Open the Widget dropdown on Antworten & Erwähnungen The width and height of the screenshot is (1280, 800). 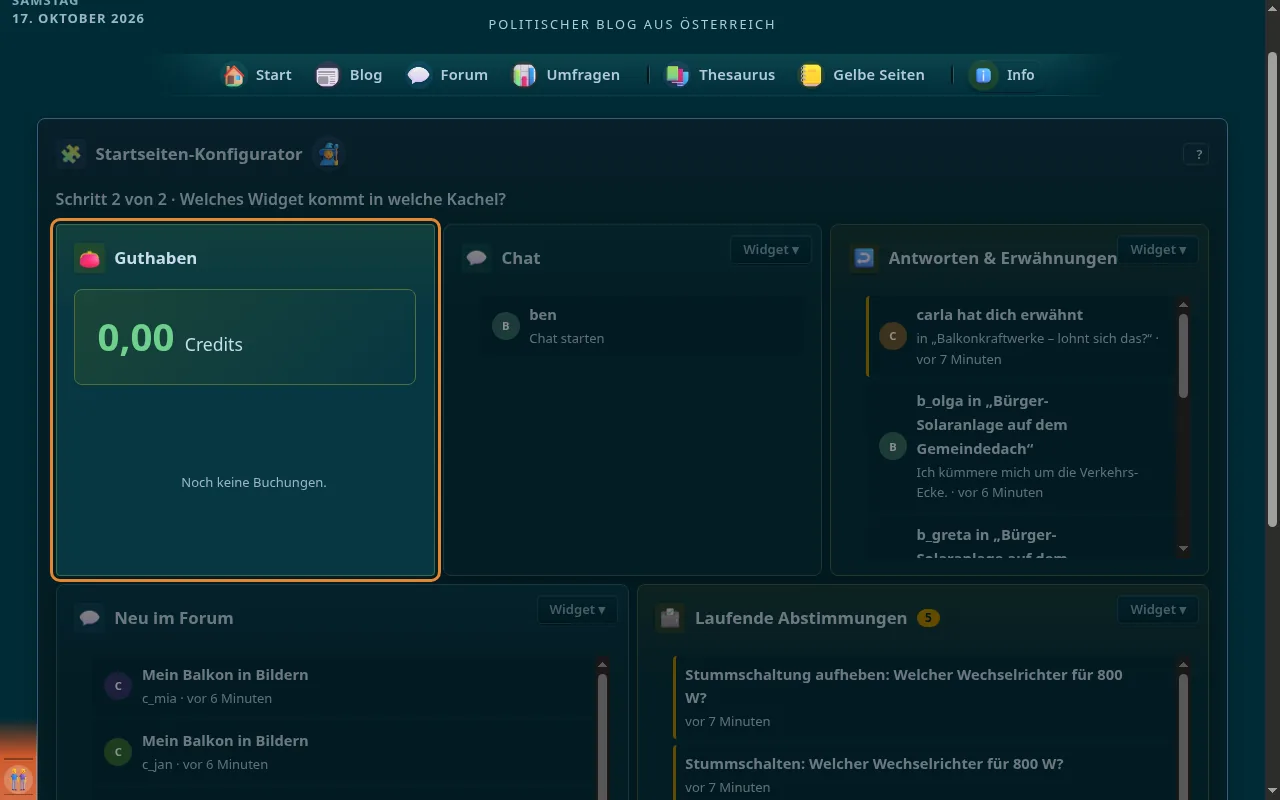[1157, 250]
